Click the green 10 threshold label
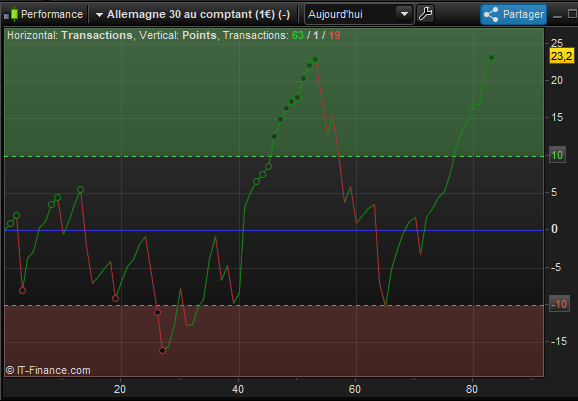This screenshot has height=401, width=578. pos(557,155)
